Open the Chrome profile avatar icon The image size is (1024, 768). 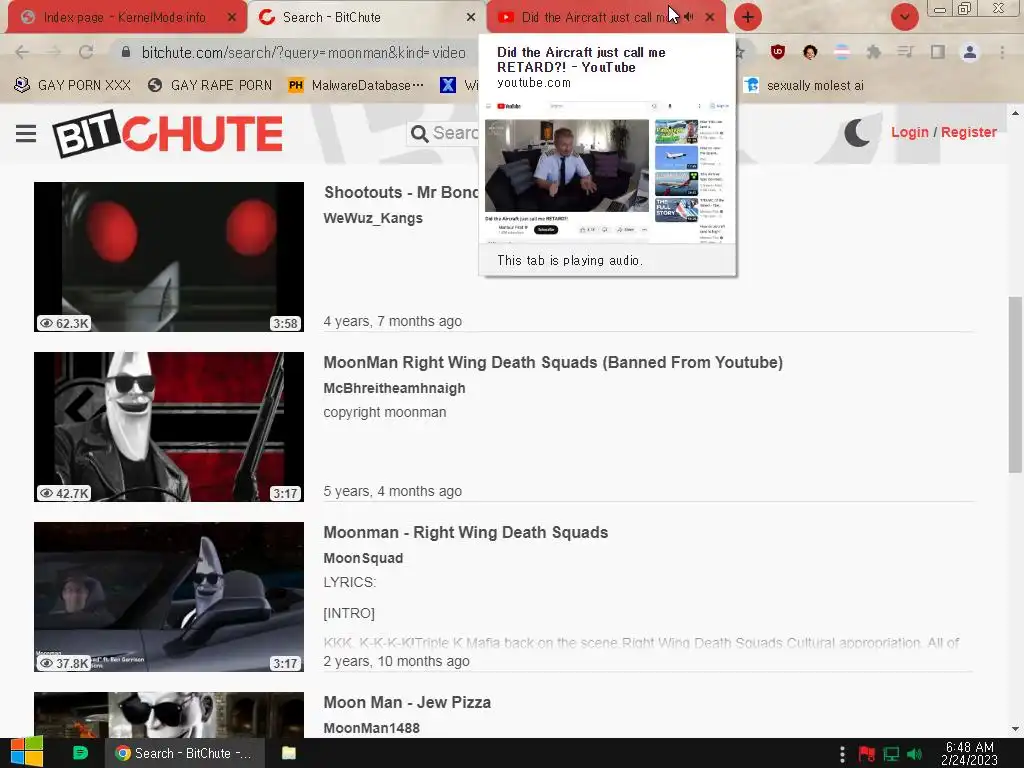pyautogui.click(x=970, y=52)
